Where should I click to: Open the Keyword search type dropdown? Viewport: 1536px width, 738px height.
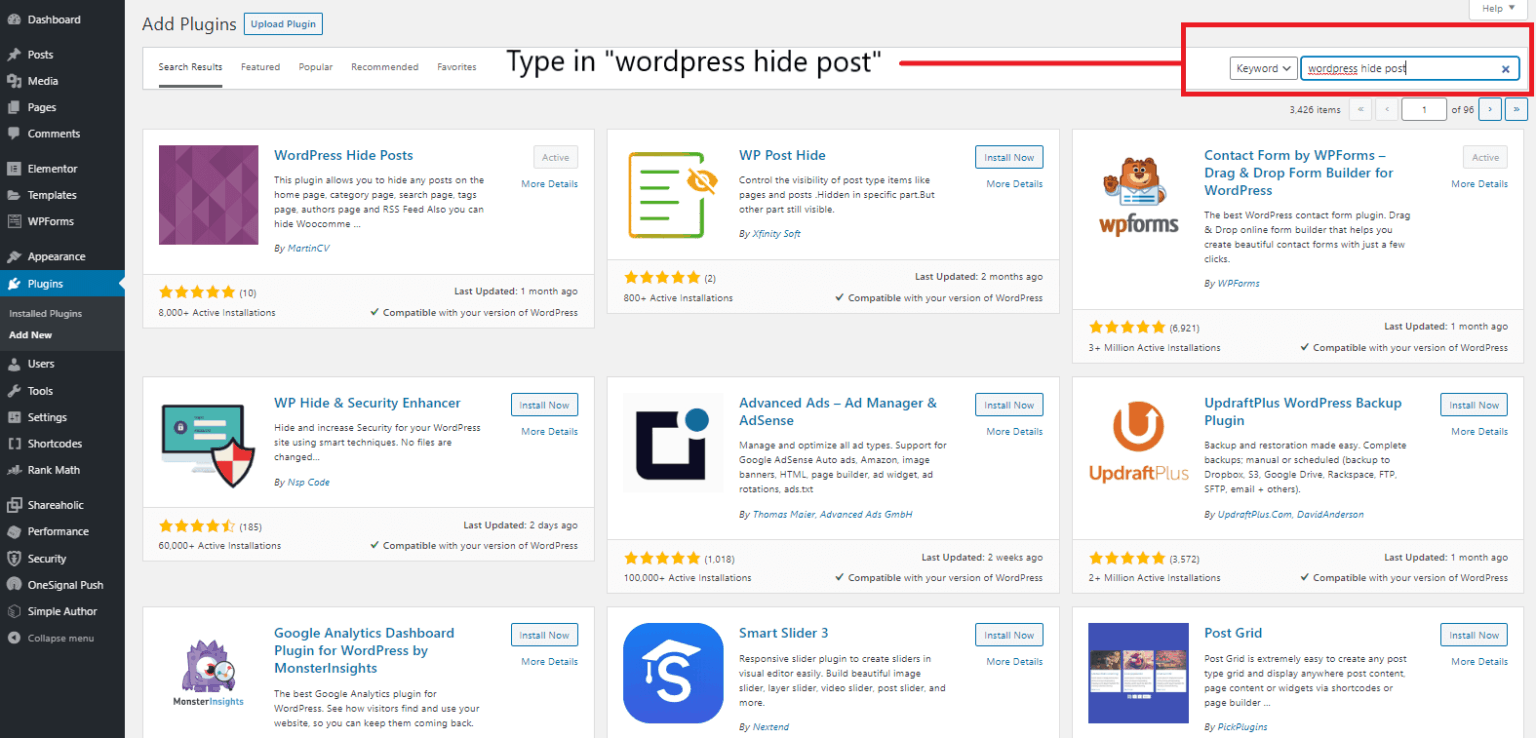(1263, 68)
